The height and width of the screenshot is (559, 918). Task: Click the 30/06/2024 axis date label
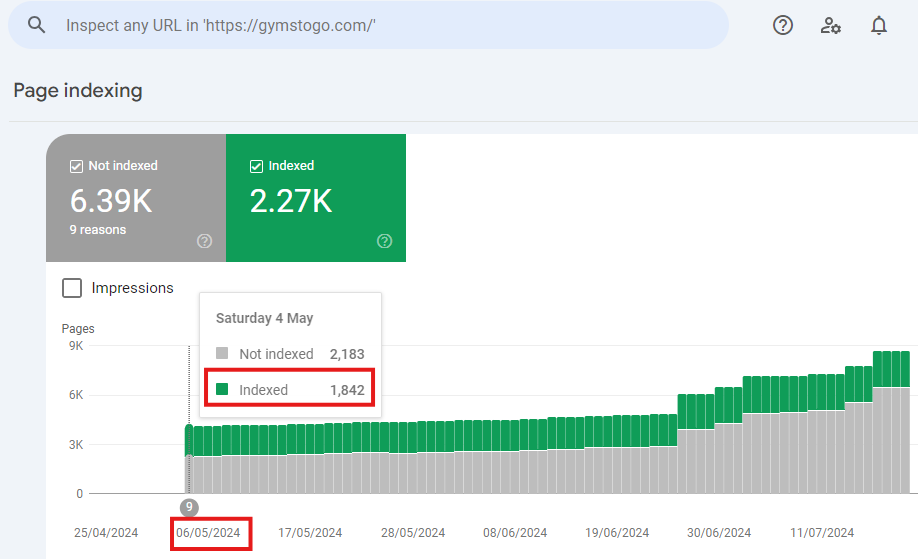(x=719, y=533)
